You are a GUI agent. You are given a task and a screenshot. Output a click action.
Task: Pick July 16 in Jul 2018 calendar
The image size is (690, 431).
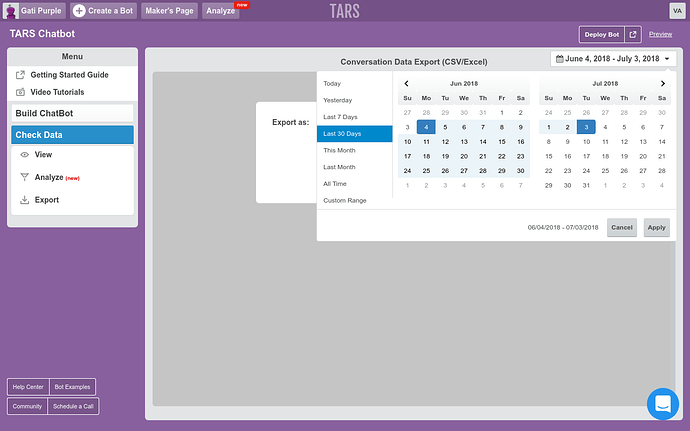click(x=567, y=156)
